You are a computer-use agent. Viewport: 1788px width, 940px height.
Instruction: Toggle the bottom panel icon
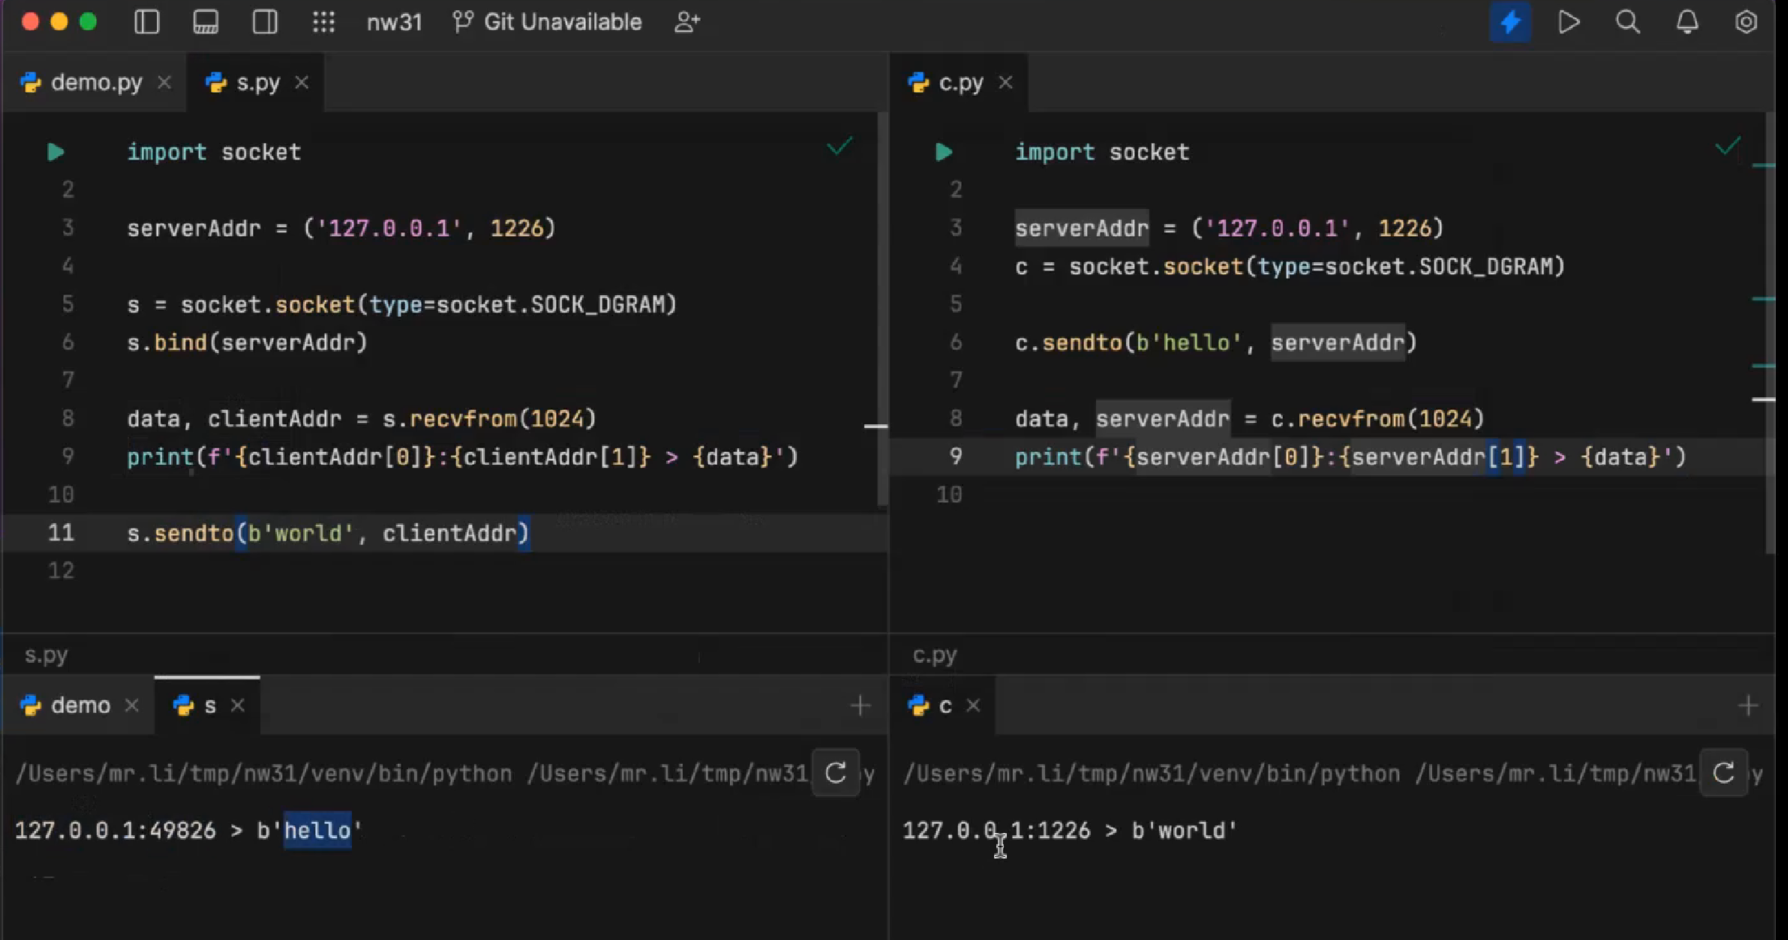click(206, 22)
